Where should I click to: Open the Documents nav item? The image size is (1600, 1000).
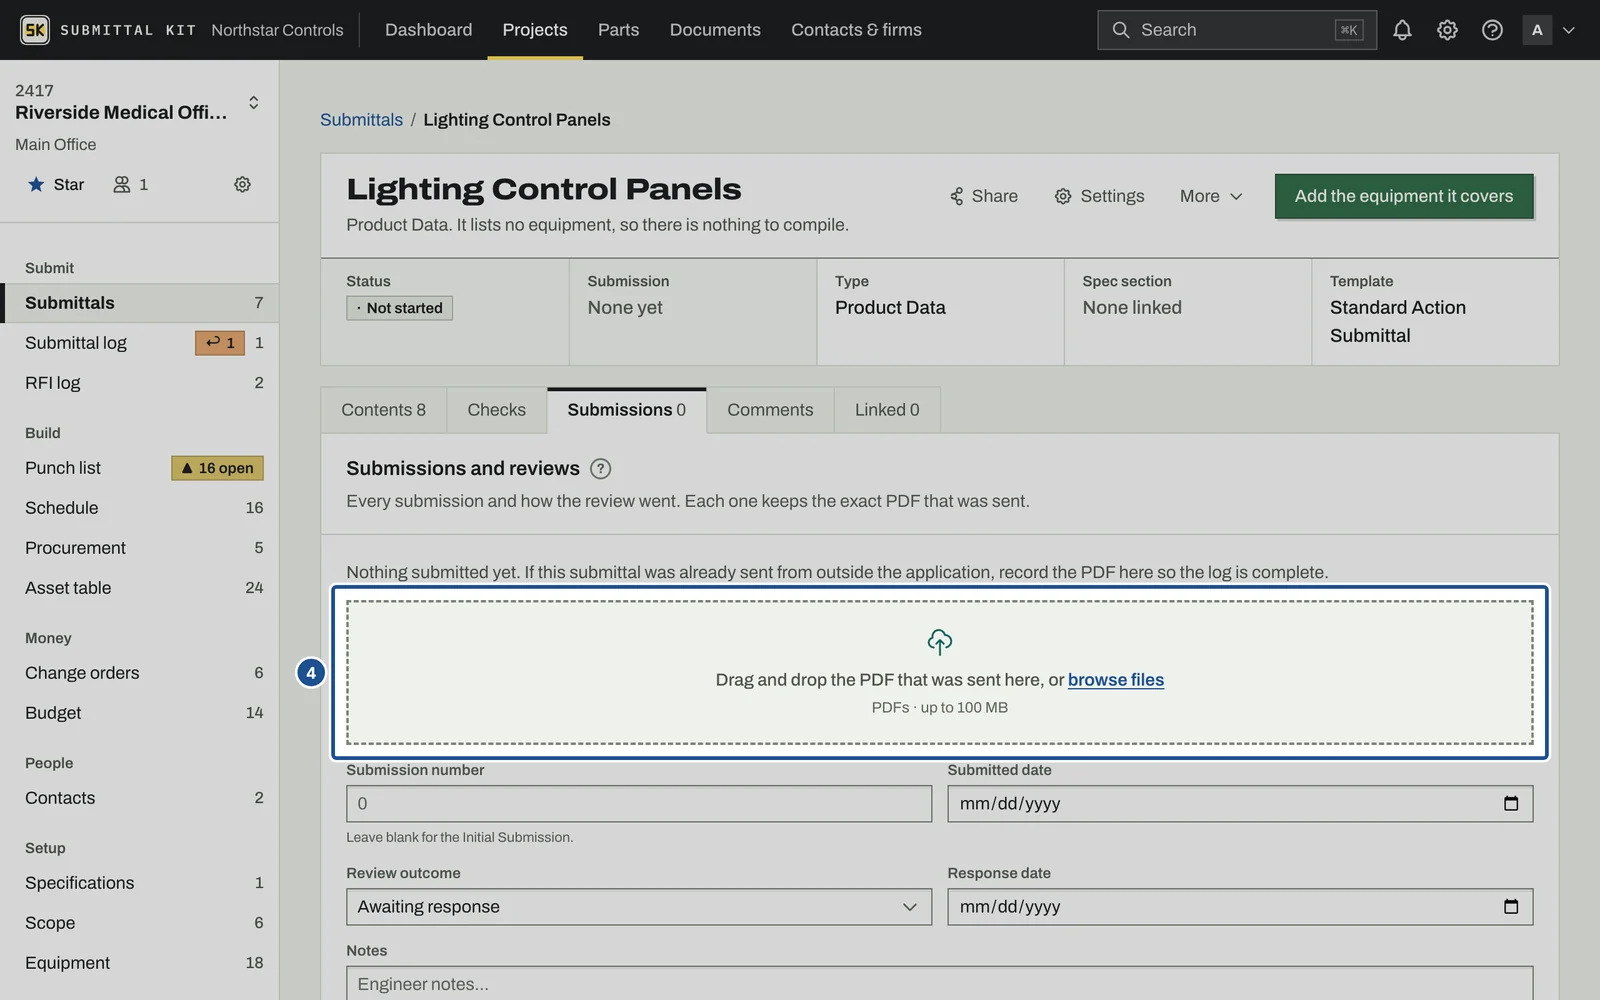(x=715, y=30)
